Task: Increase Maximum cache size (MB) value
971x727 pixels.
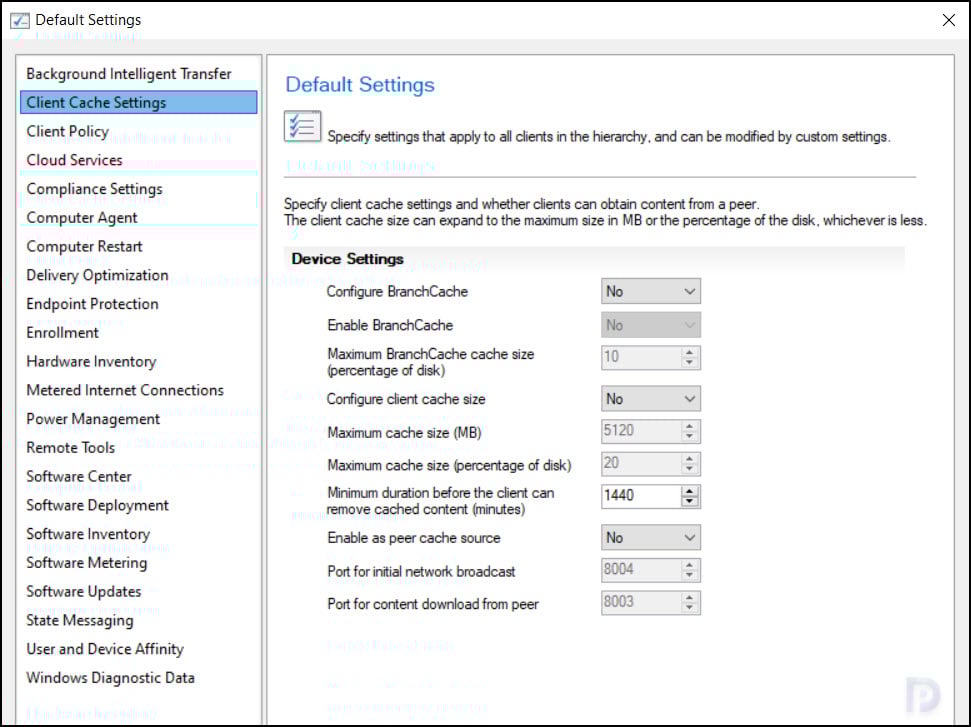Action: click(x=689, y=426)
